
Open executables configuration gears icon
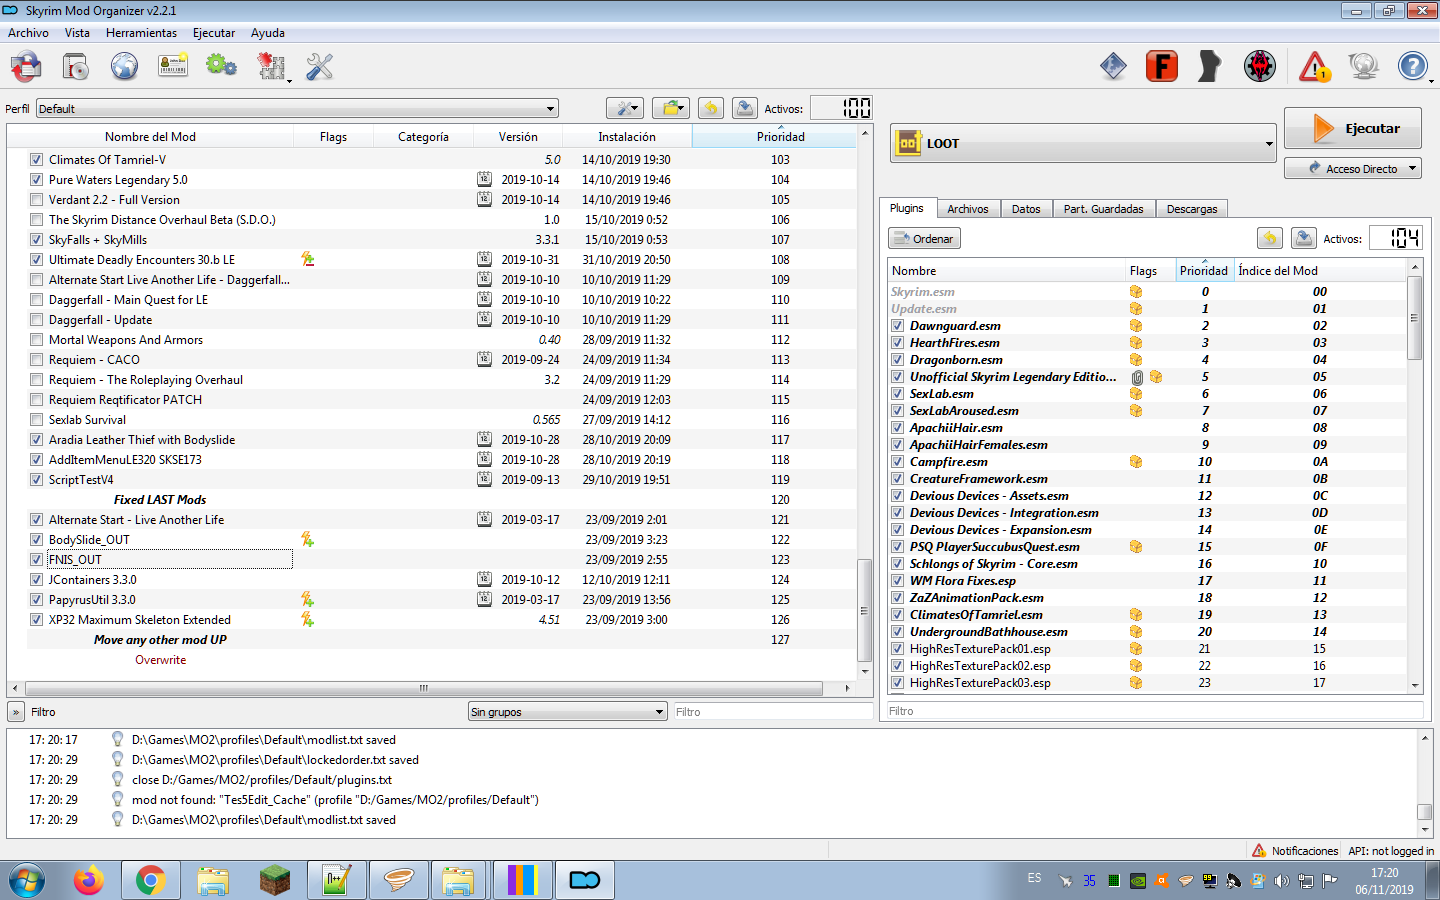(x=221, y=66)
